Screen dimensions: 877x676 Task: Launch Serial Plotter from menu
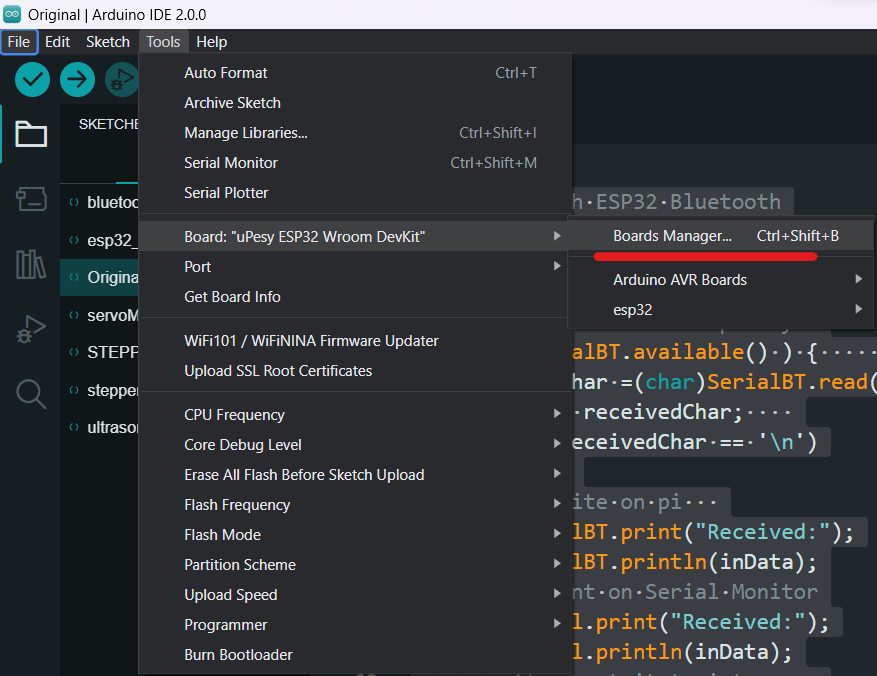[x=355, y=193]
